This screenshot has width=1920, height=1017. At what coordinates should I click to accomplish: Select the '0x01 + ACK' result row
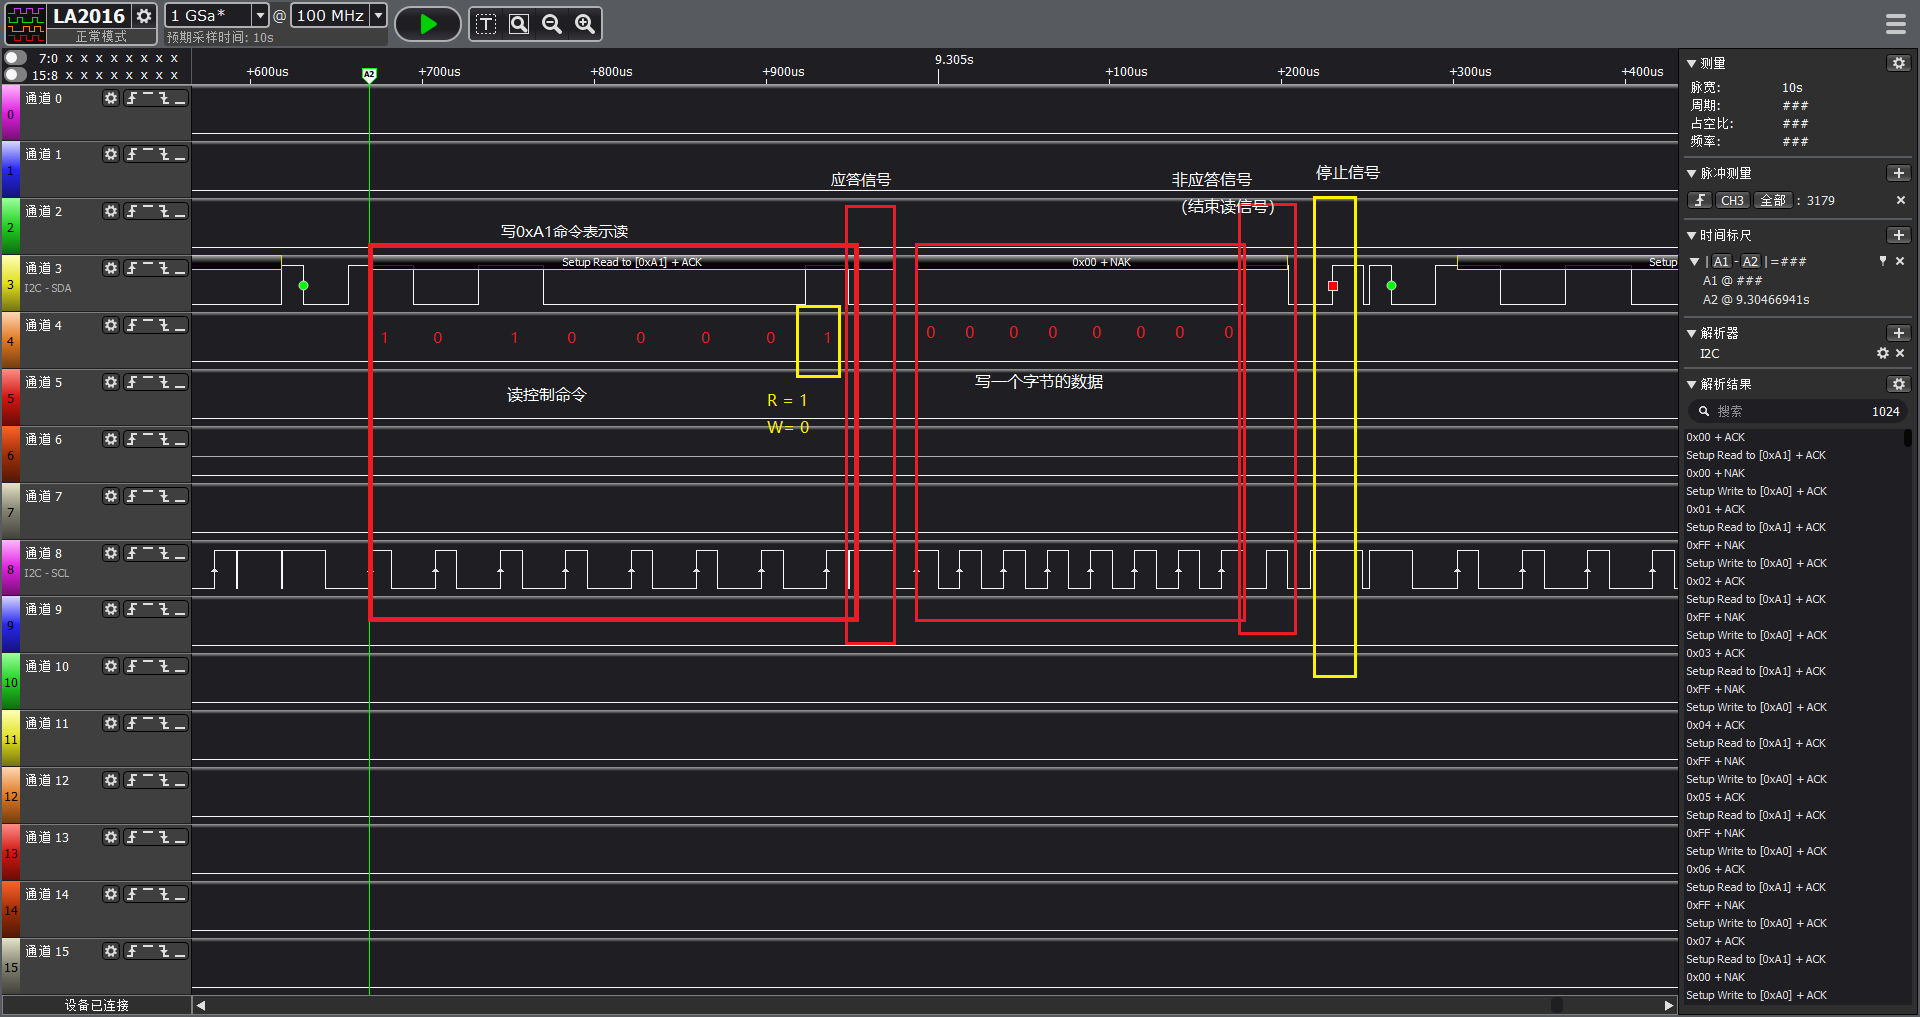[x=1715, y=509]
